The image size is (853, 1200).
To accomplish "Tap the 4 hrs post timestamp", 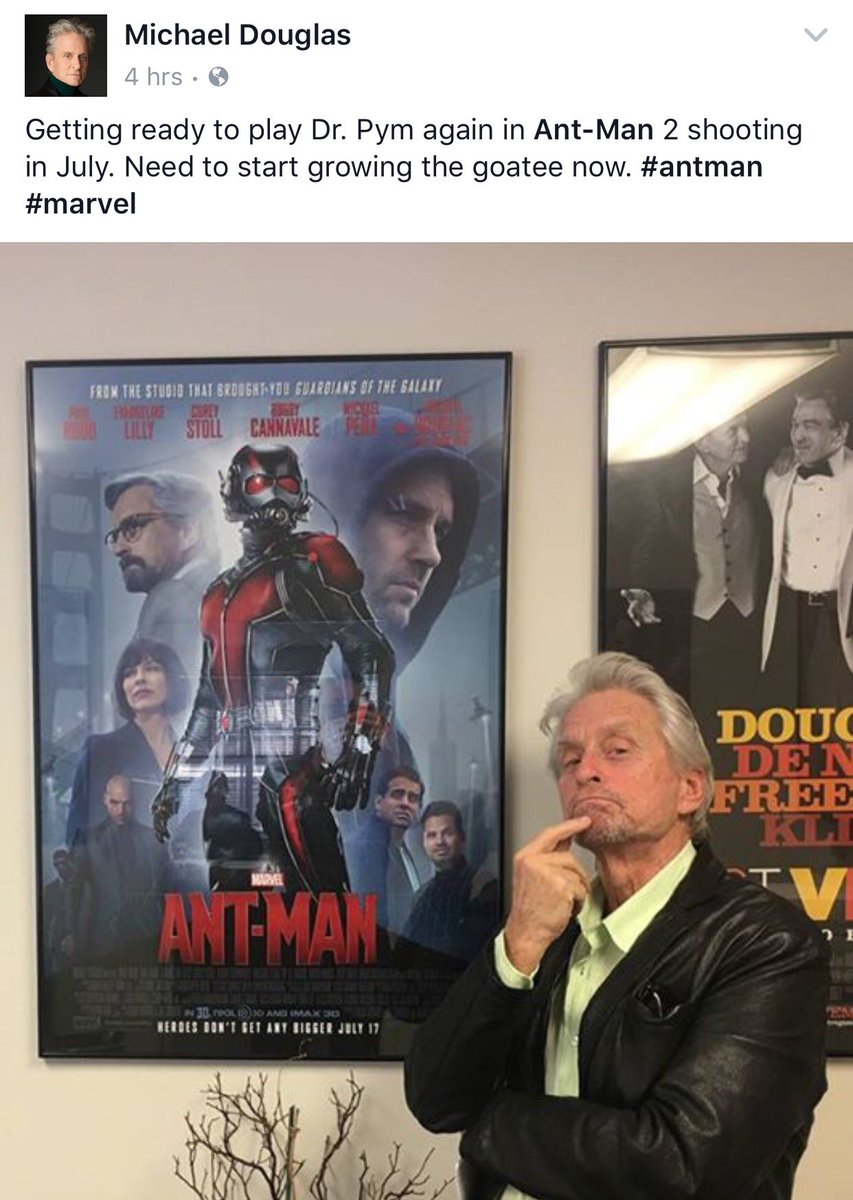I will (x=153, y=77).
